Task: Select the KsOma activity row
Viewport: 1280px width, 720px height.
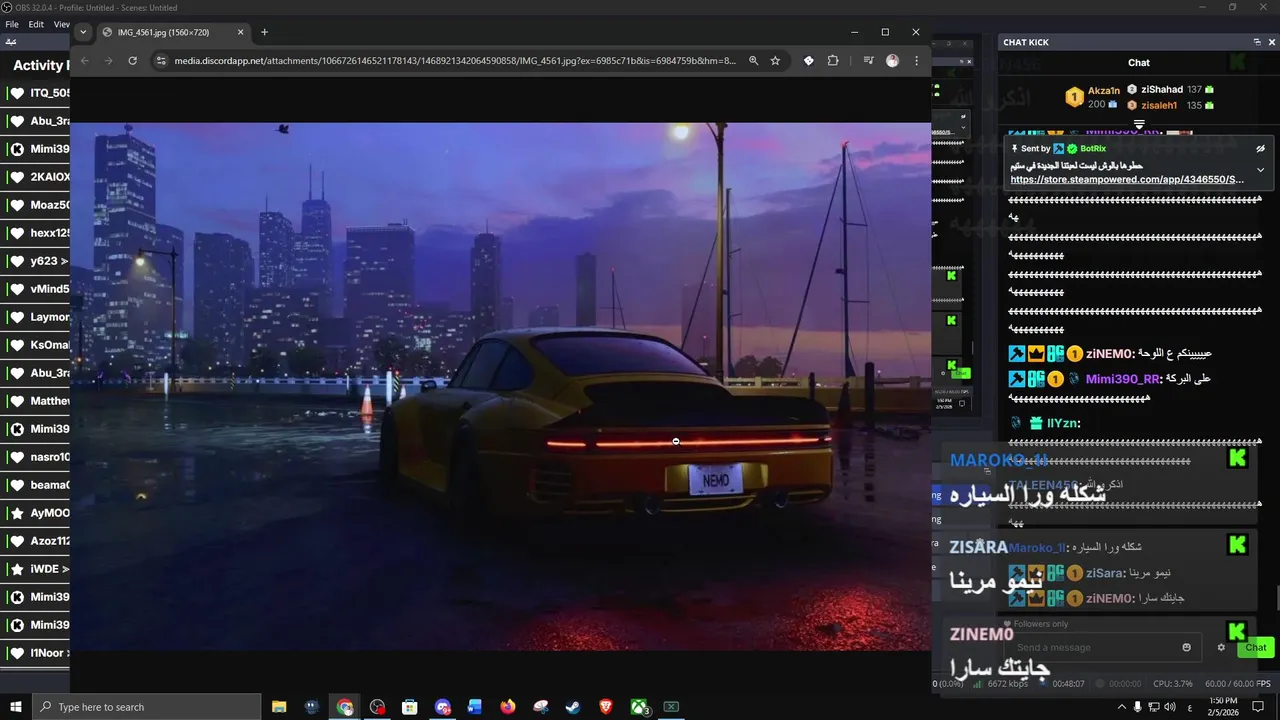Action: point(36,345)
